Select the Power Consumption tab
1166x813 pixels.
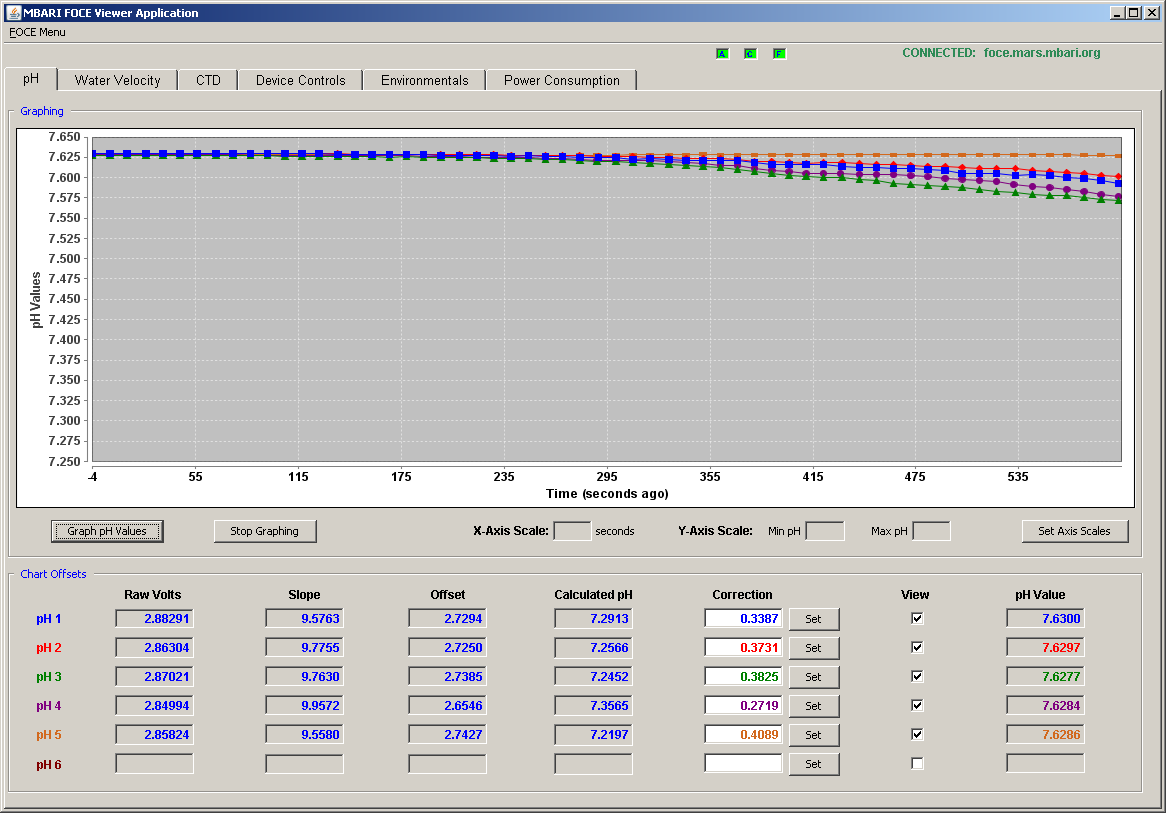[x=561, y=80]
